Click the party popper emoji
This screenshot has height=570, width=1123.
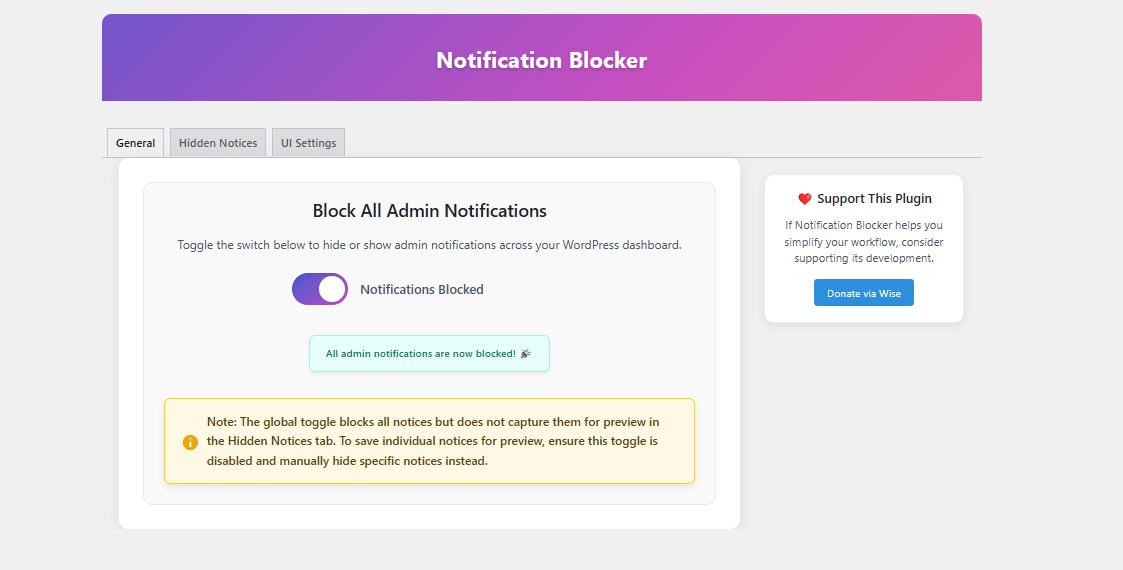[x=526, y=354]
